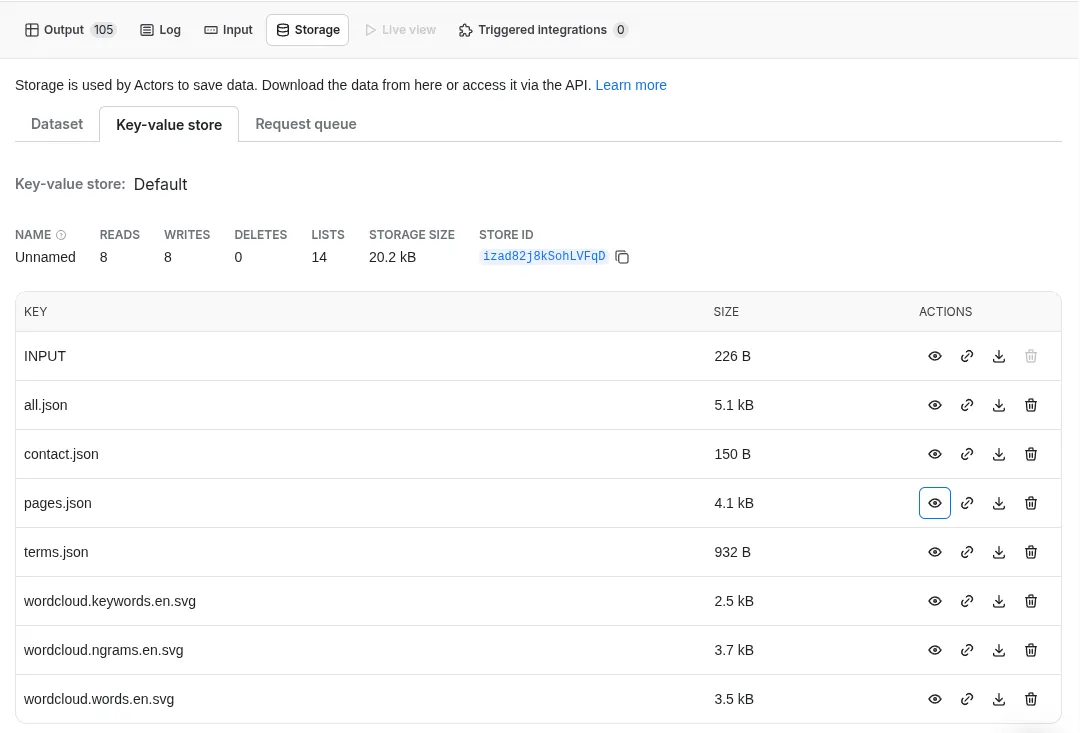Open the Request queue tab
1080x733 pixels.
point(306,124)
